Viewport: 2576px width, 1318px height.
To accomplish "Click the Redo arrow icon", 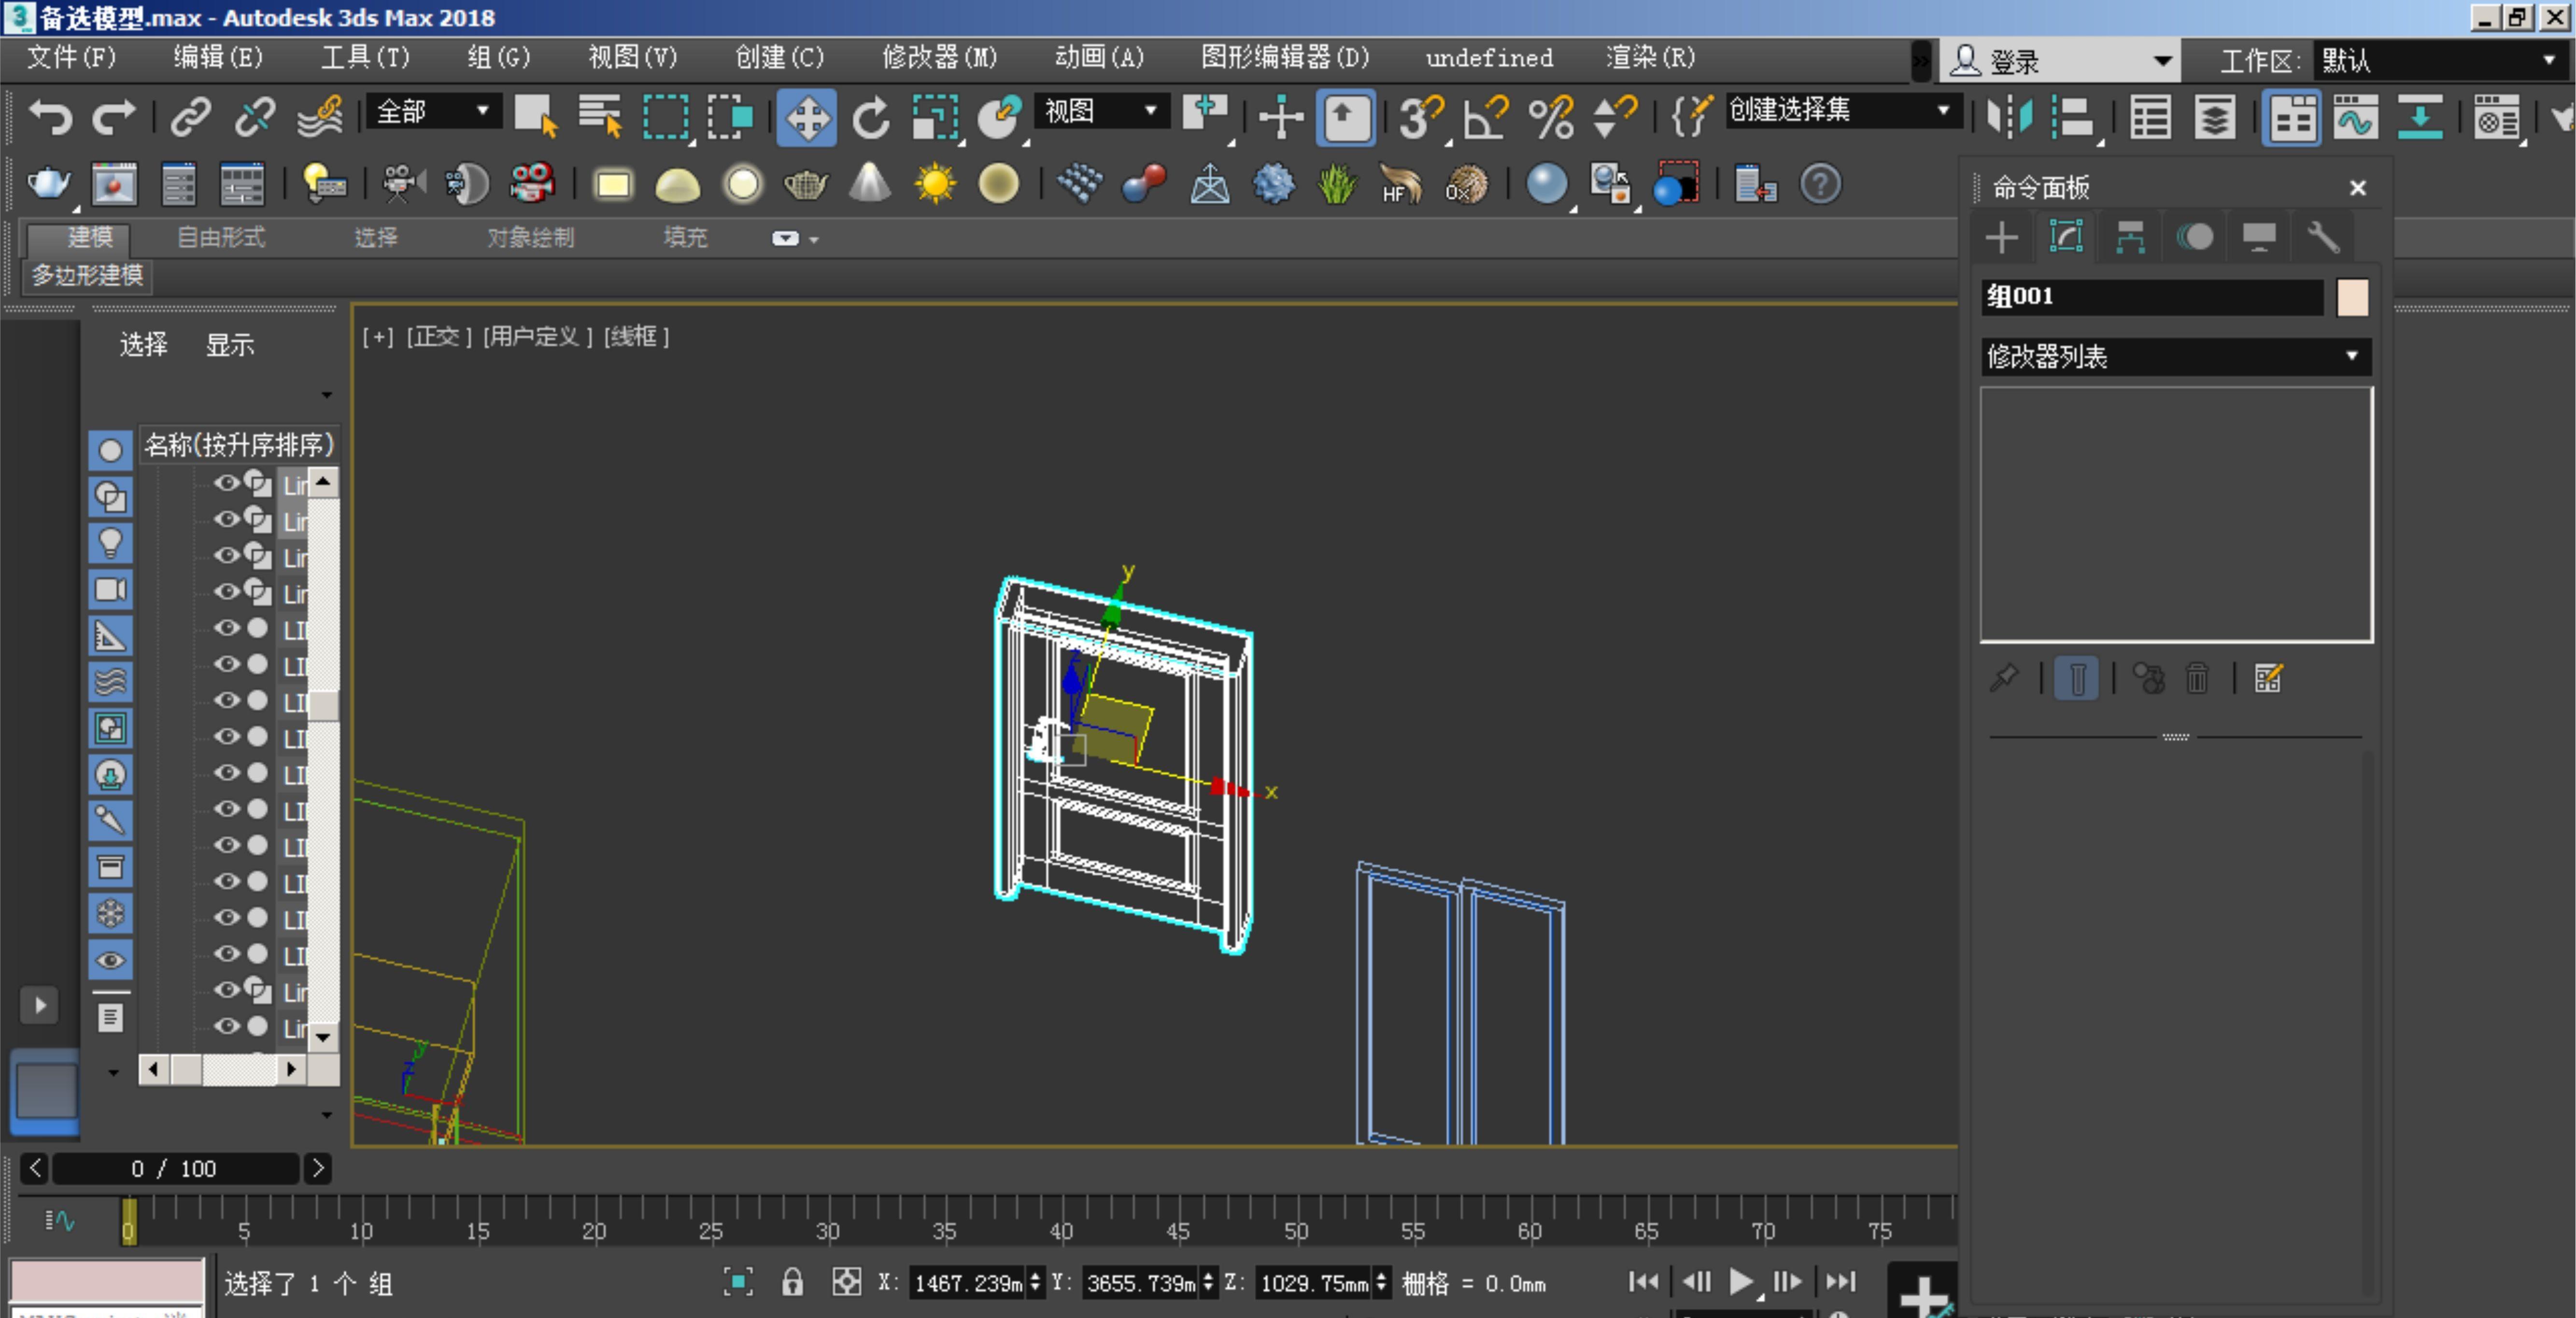I will point(113,118).
